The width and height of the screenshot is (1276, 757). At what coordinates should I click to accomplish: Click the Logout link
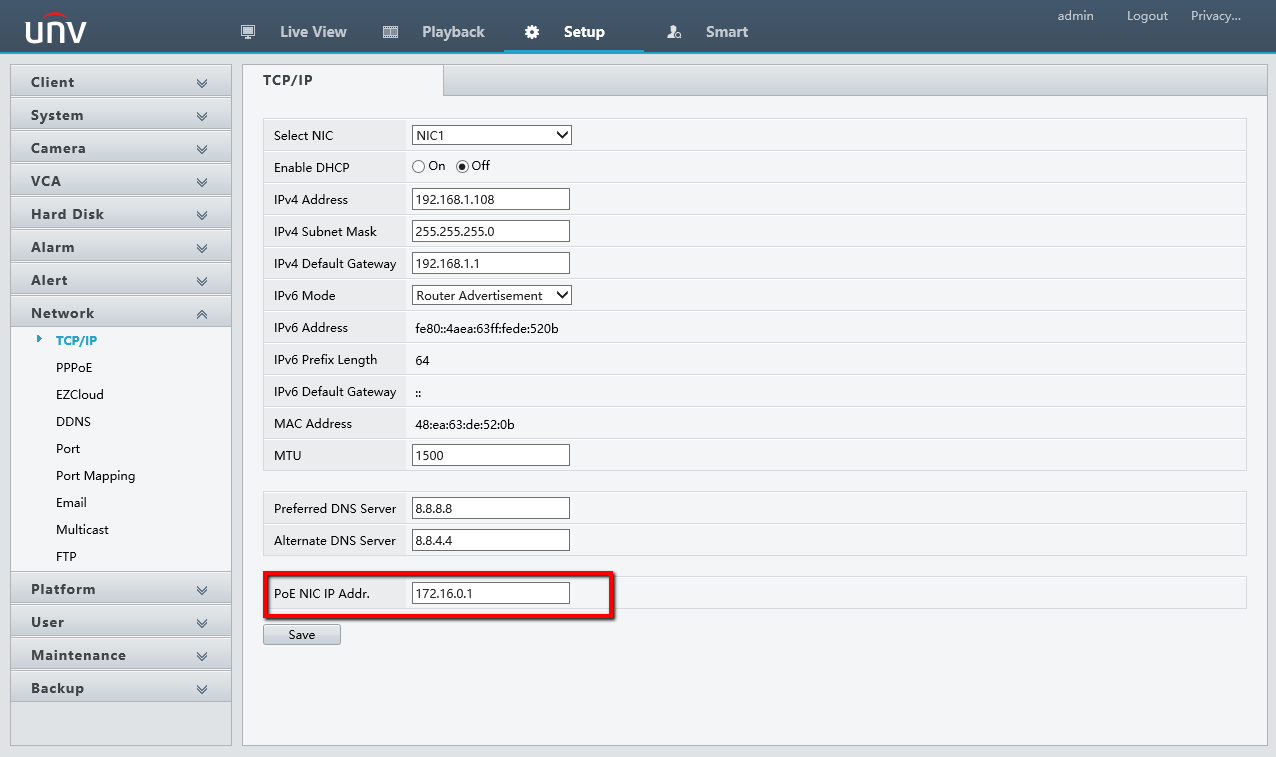[x=1147, y=16]
